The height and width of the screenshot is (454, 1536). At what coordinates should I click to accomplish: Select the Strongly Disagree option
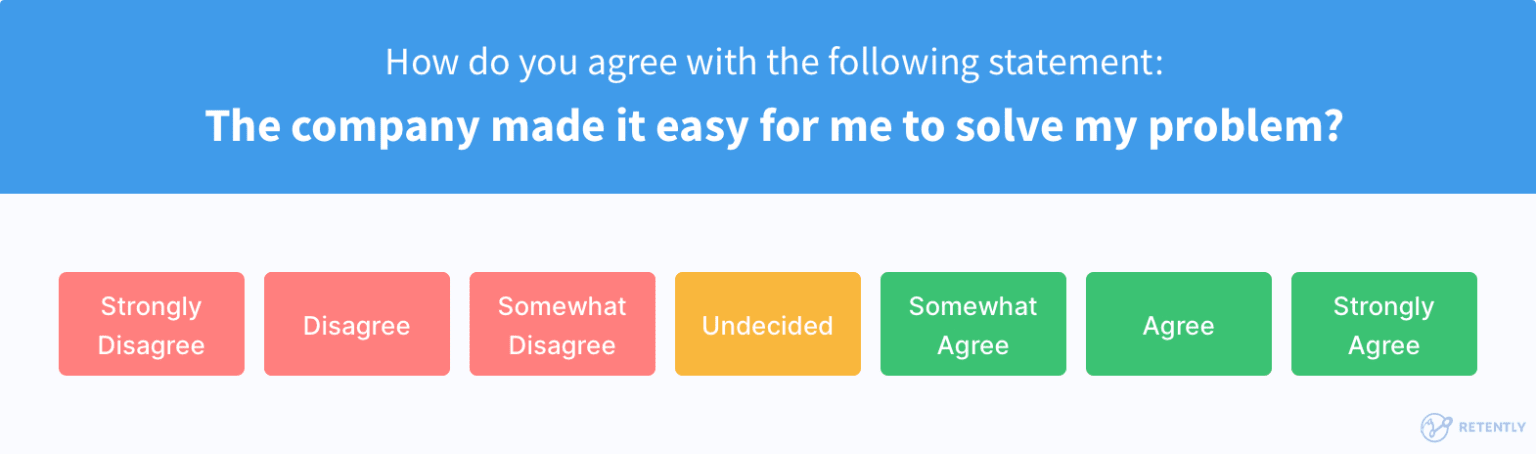[x=151, y=324]
